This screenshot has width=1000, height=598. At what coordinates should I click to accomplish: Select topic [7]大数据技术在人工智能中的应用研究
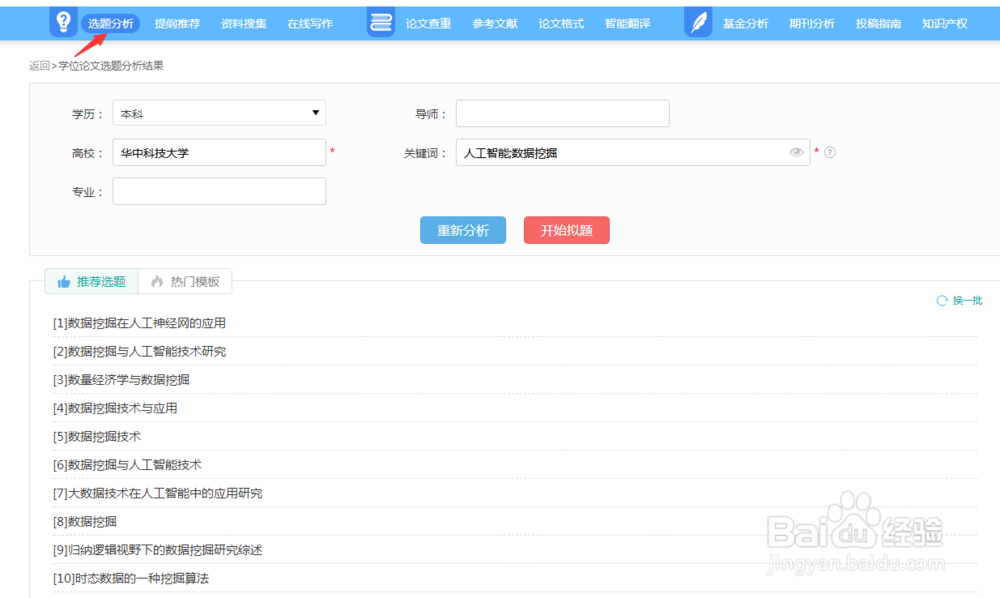(158, 493)
